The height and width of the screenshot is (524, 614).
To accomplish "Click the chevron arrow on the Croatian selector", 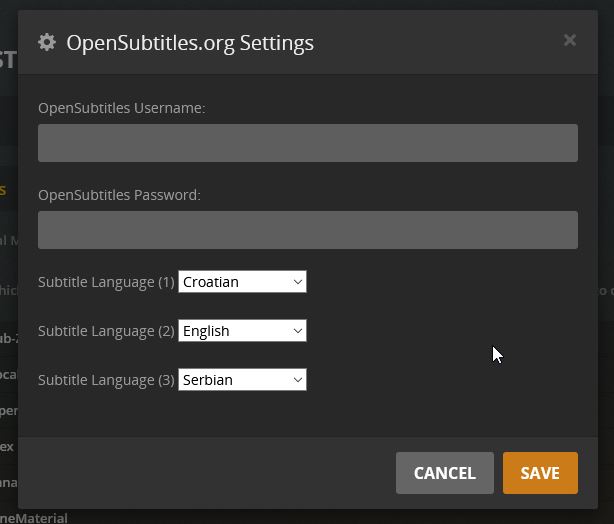I will click(x=298, y=282).
